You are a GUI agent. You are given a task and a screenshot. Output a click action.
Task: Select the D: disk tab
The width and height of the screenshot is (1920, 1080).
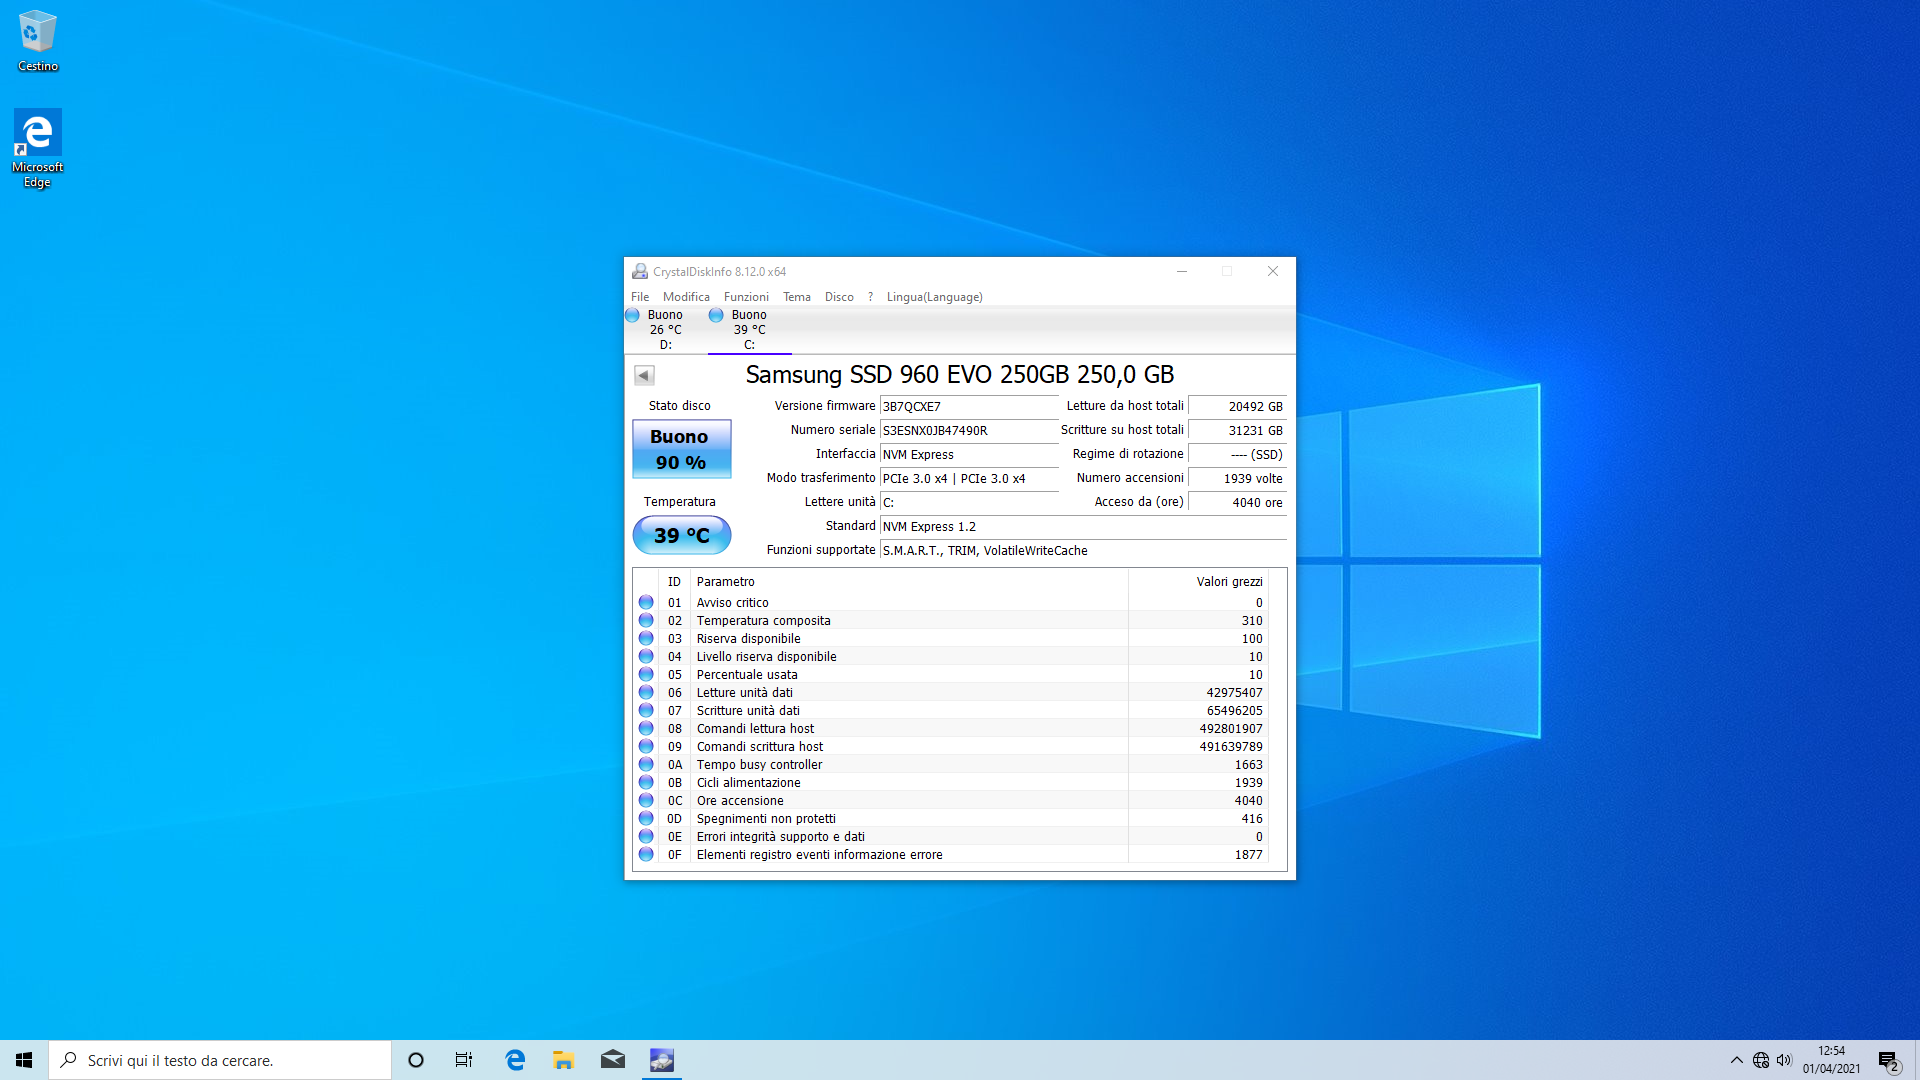(x=665, y=330)
